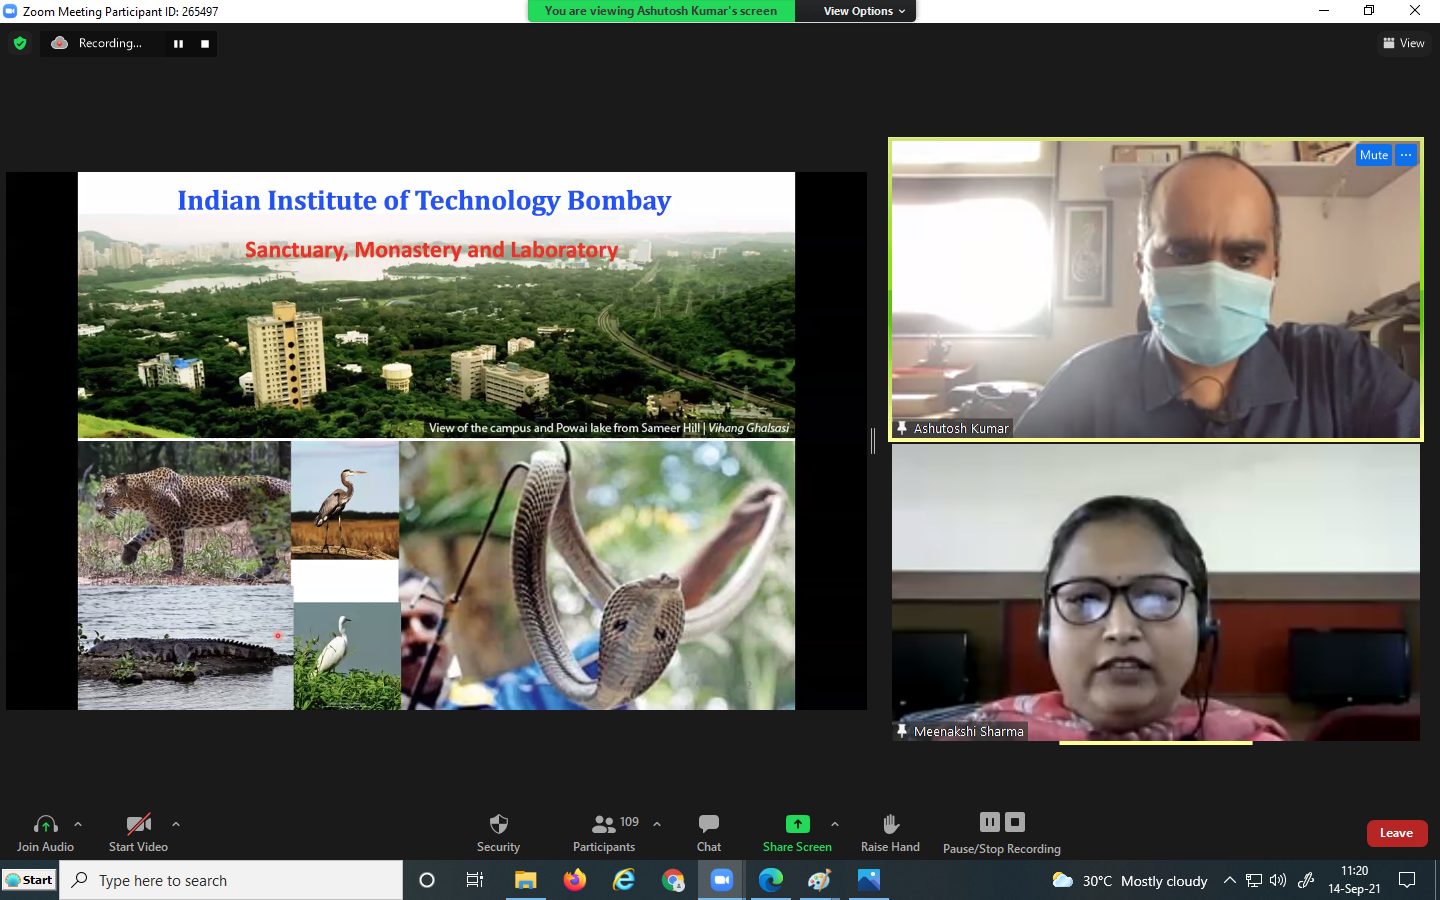Raise Hand in the meeting
Image resolution: width=1440 pixels, height=900 pixels.
[890, 833]
